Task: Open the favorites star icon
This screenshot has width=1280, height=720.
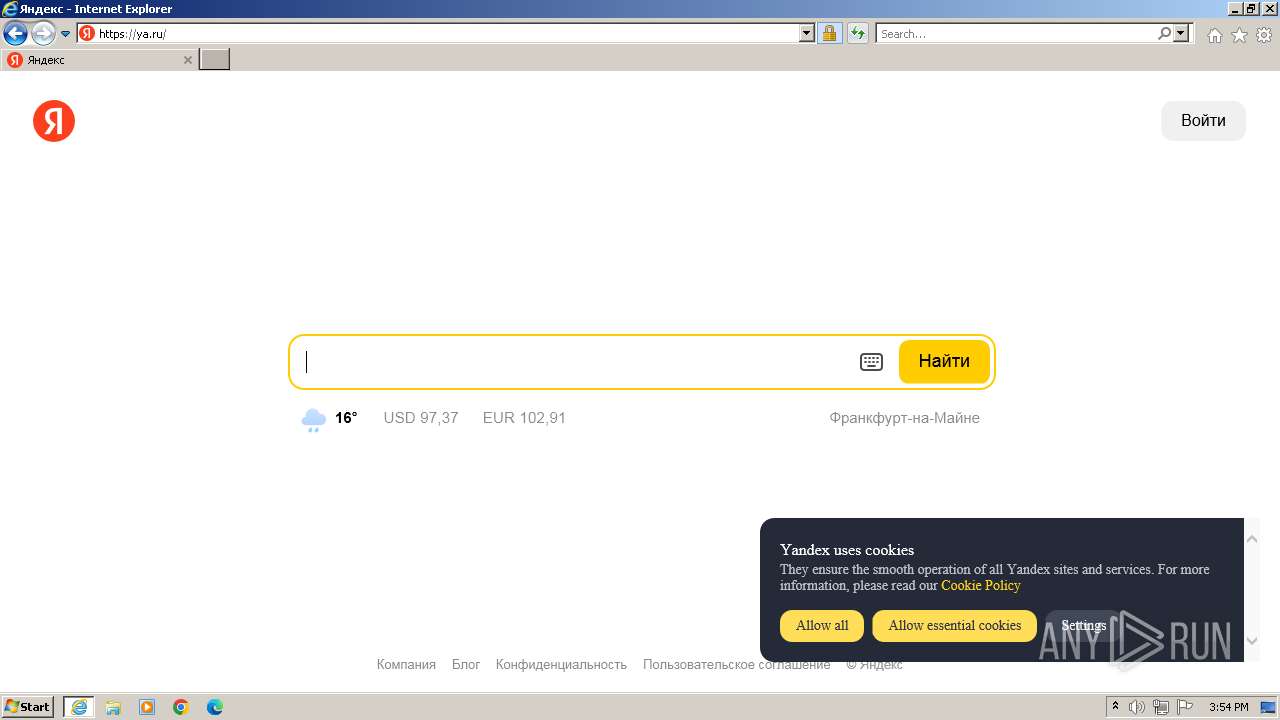Action: 1239,35
